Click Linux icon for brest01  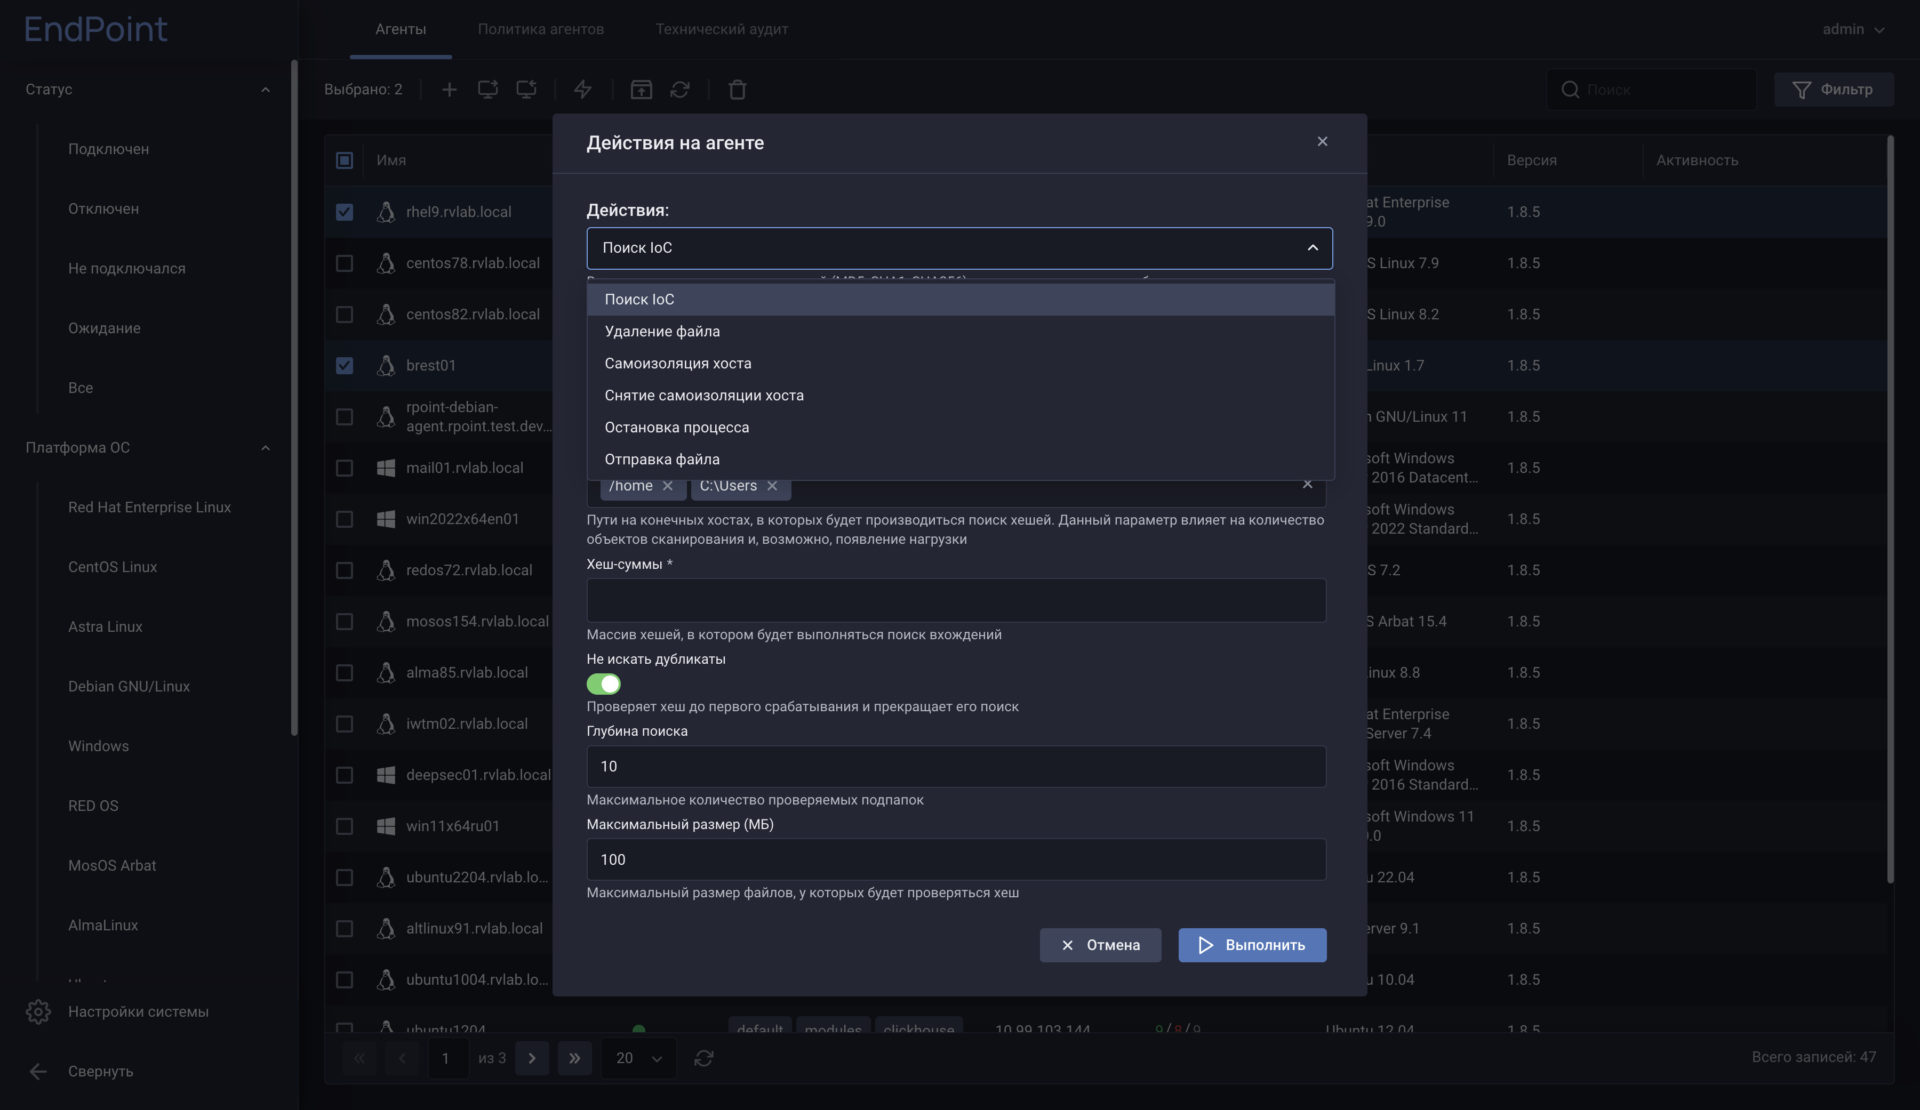click(386, 366)
